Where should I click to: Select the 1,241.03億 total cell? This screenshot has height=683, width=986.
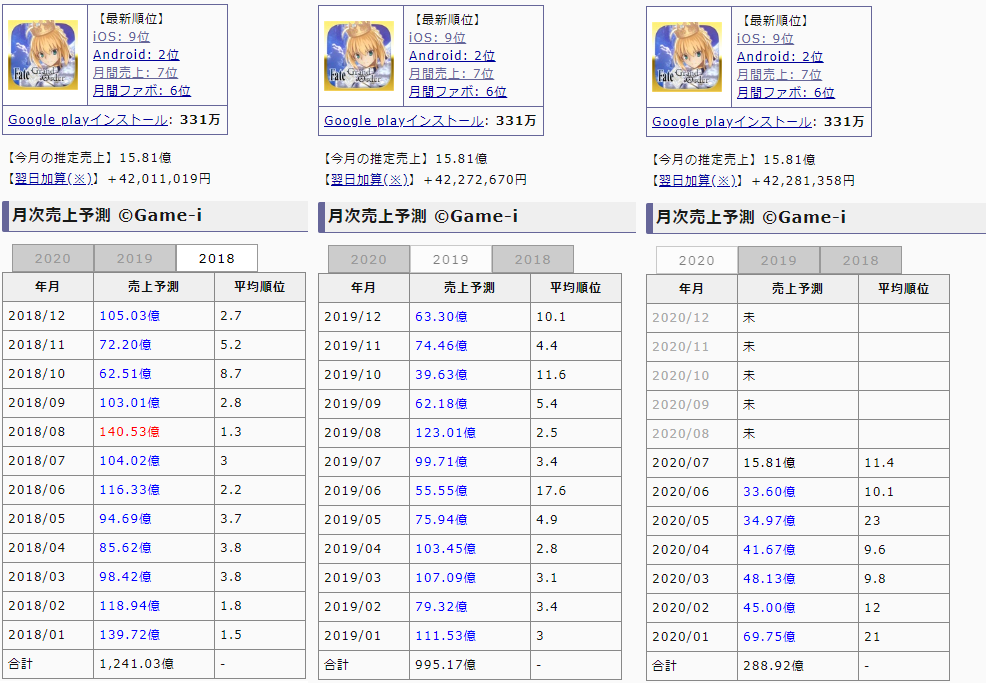pyautogui.click(x=154, y=664)
